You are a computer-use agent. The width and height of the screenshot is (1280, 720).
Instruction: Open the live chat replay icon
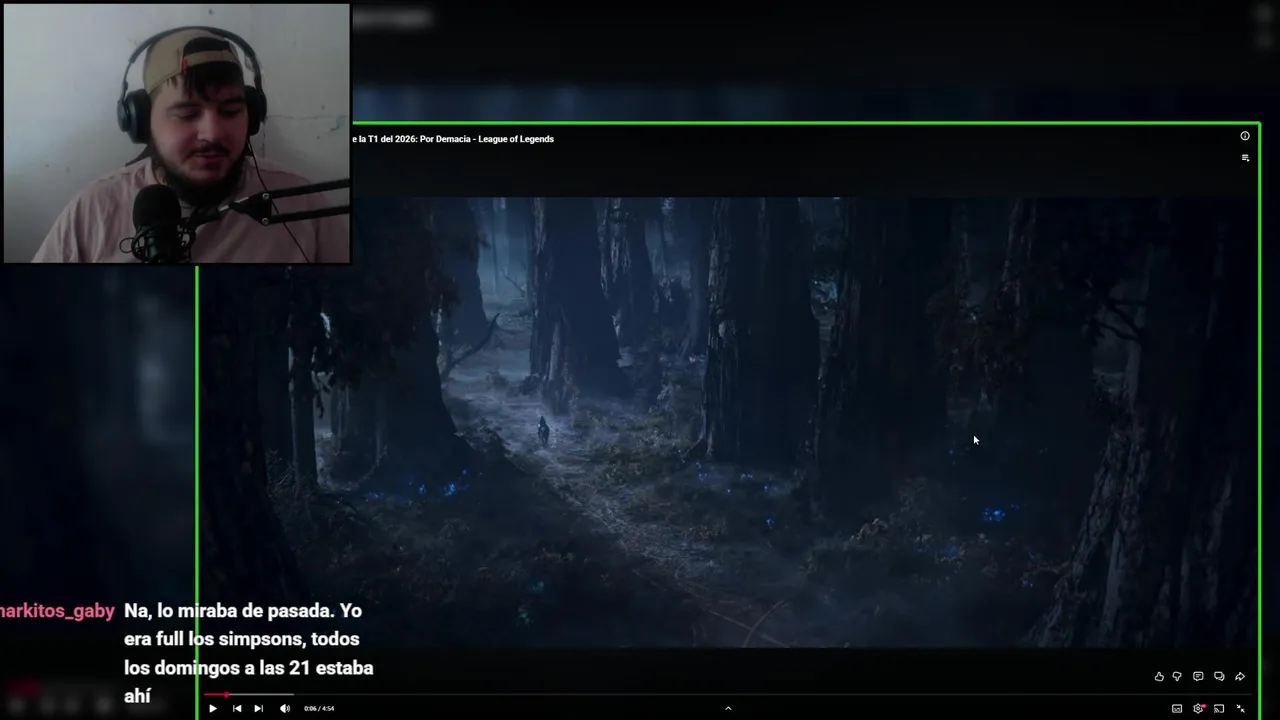tap(1219, 677)
